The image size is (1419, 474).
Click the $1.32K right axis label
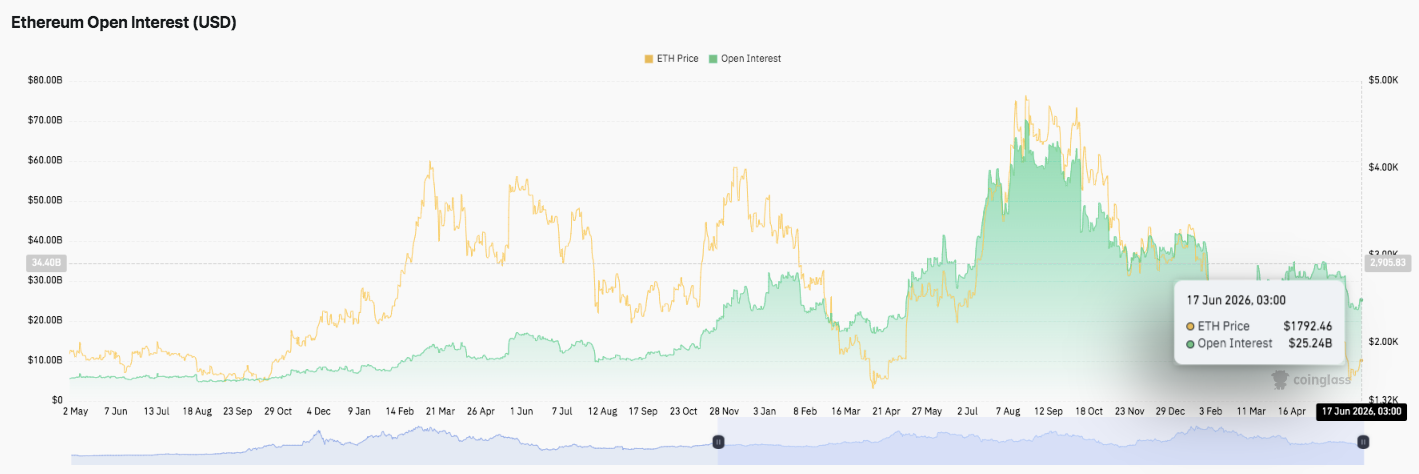coord(1384,399)
